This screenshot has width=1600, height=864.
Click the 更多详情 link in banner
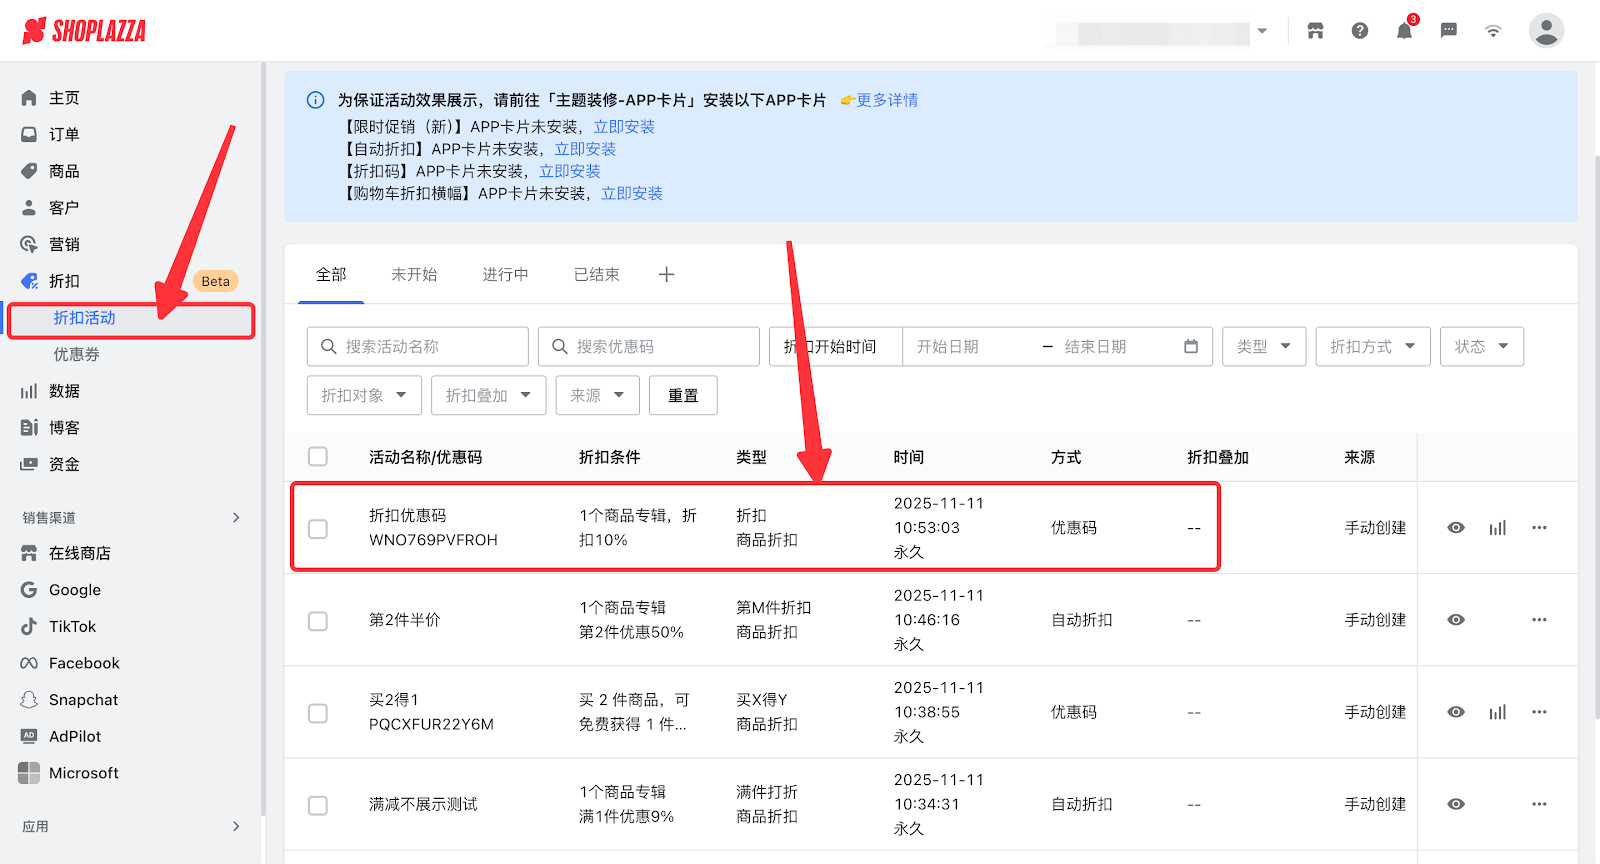[886, 100]
